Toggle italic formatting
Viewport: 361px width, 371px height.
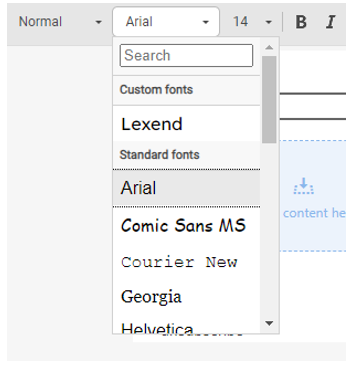330,22
